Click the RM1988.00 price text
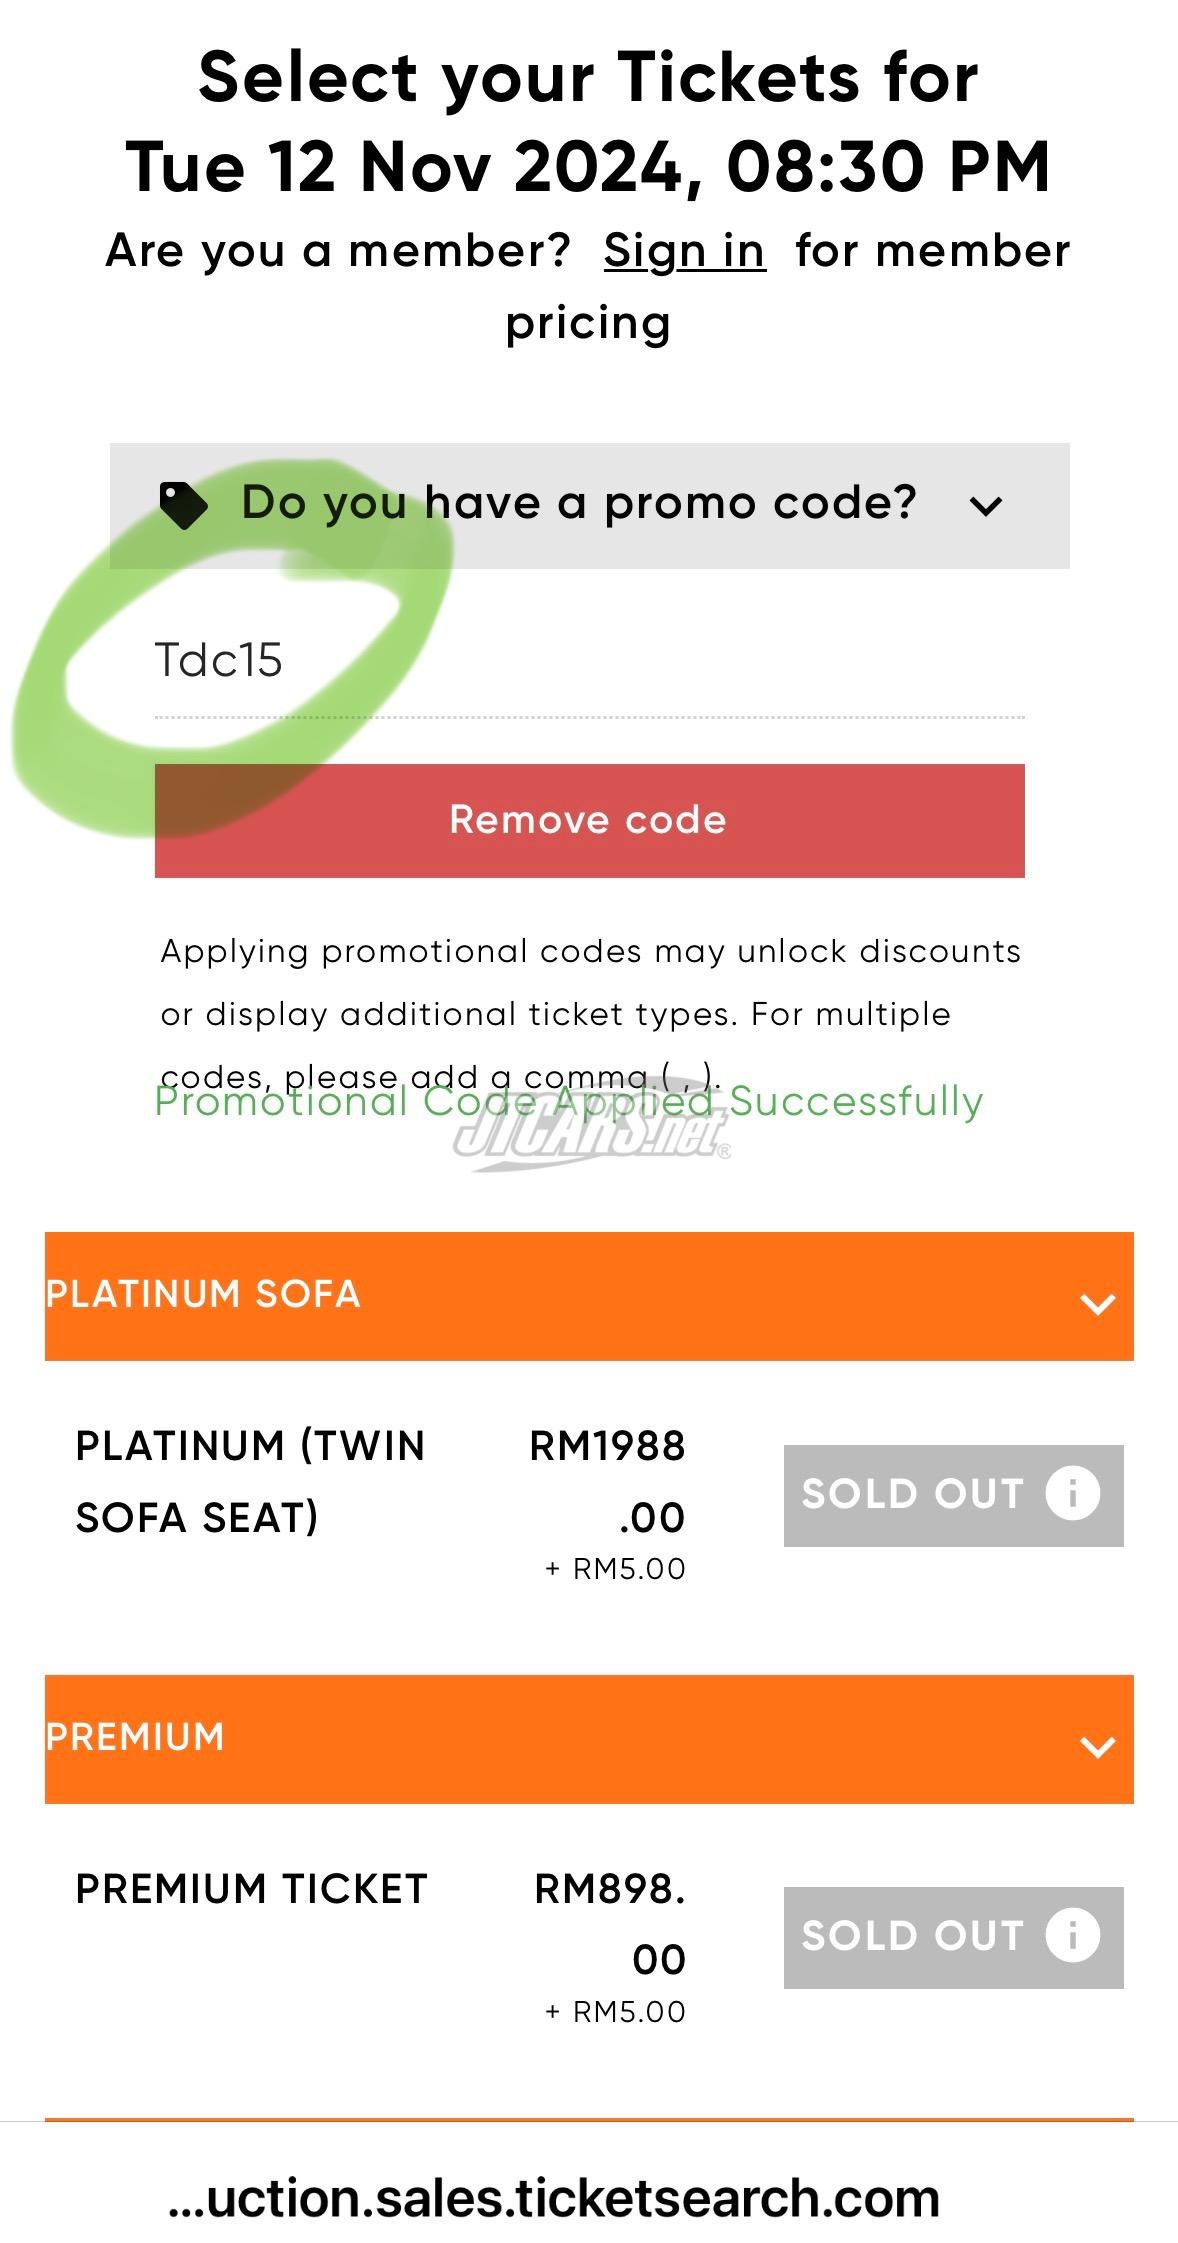Screen dimensions: 1178x2243 pyautogui.click(x=607, y=1481)
